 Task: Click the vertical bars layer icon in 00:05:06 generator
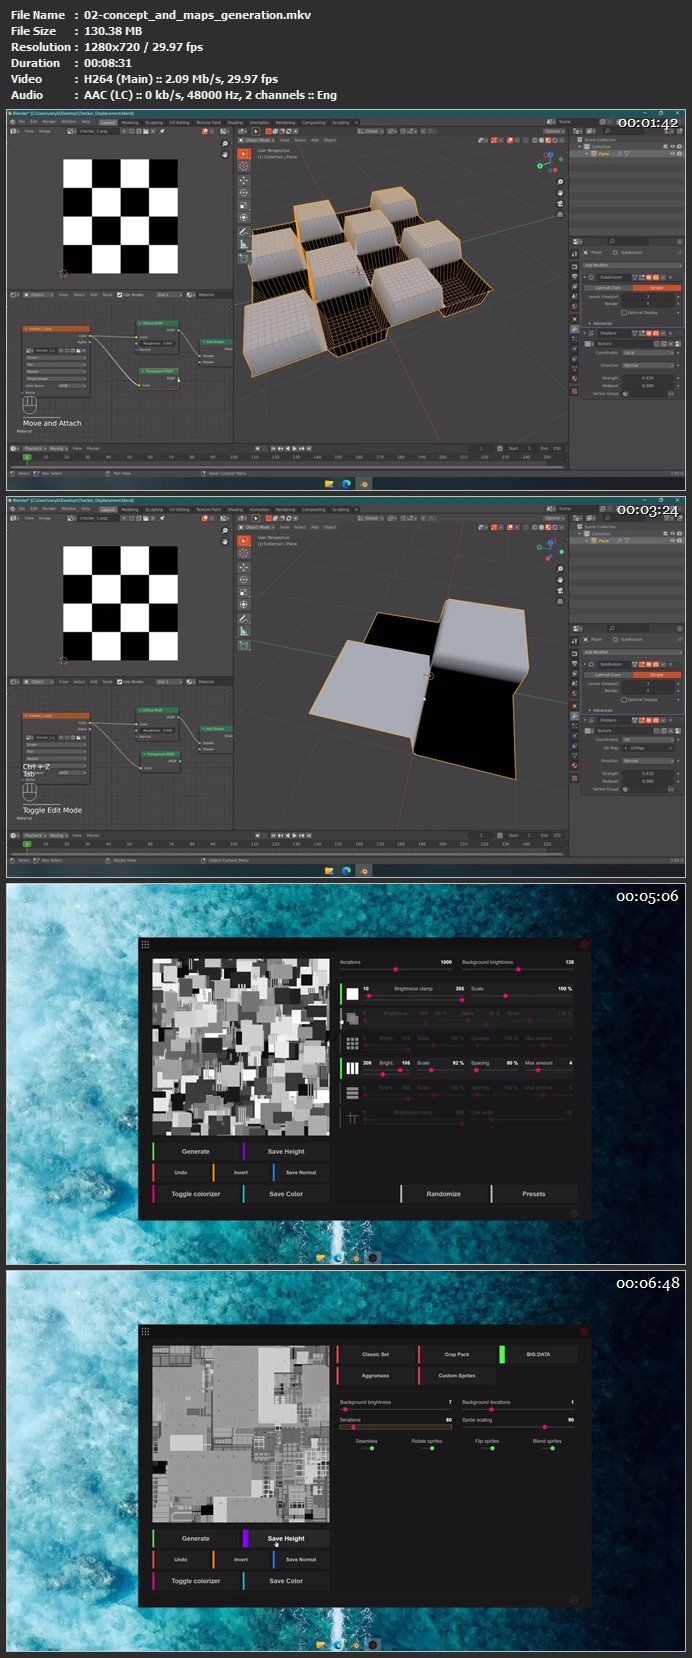point(352,1068)
